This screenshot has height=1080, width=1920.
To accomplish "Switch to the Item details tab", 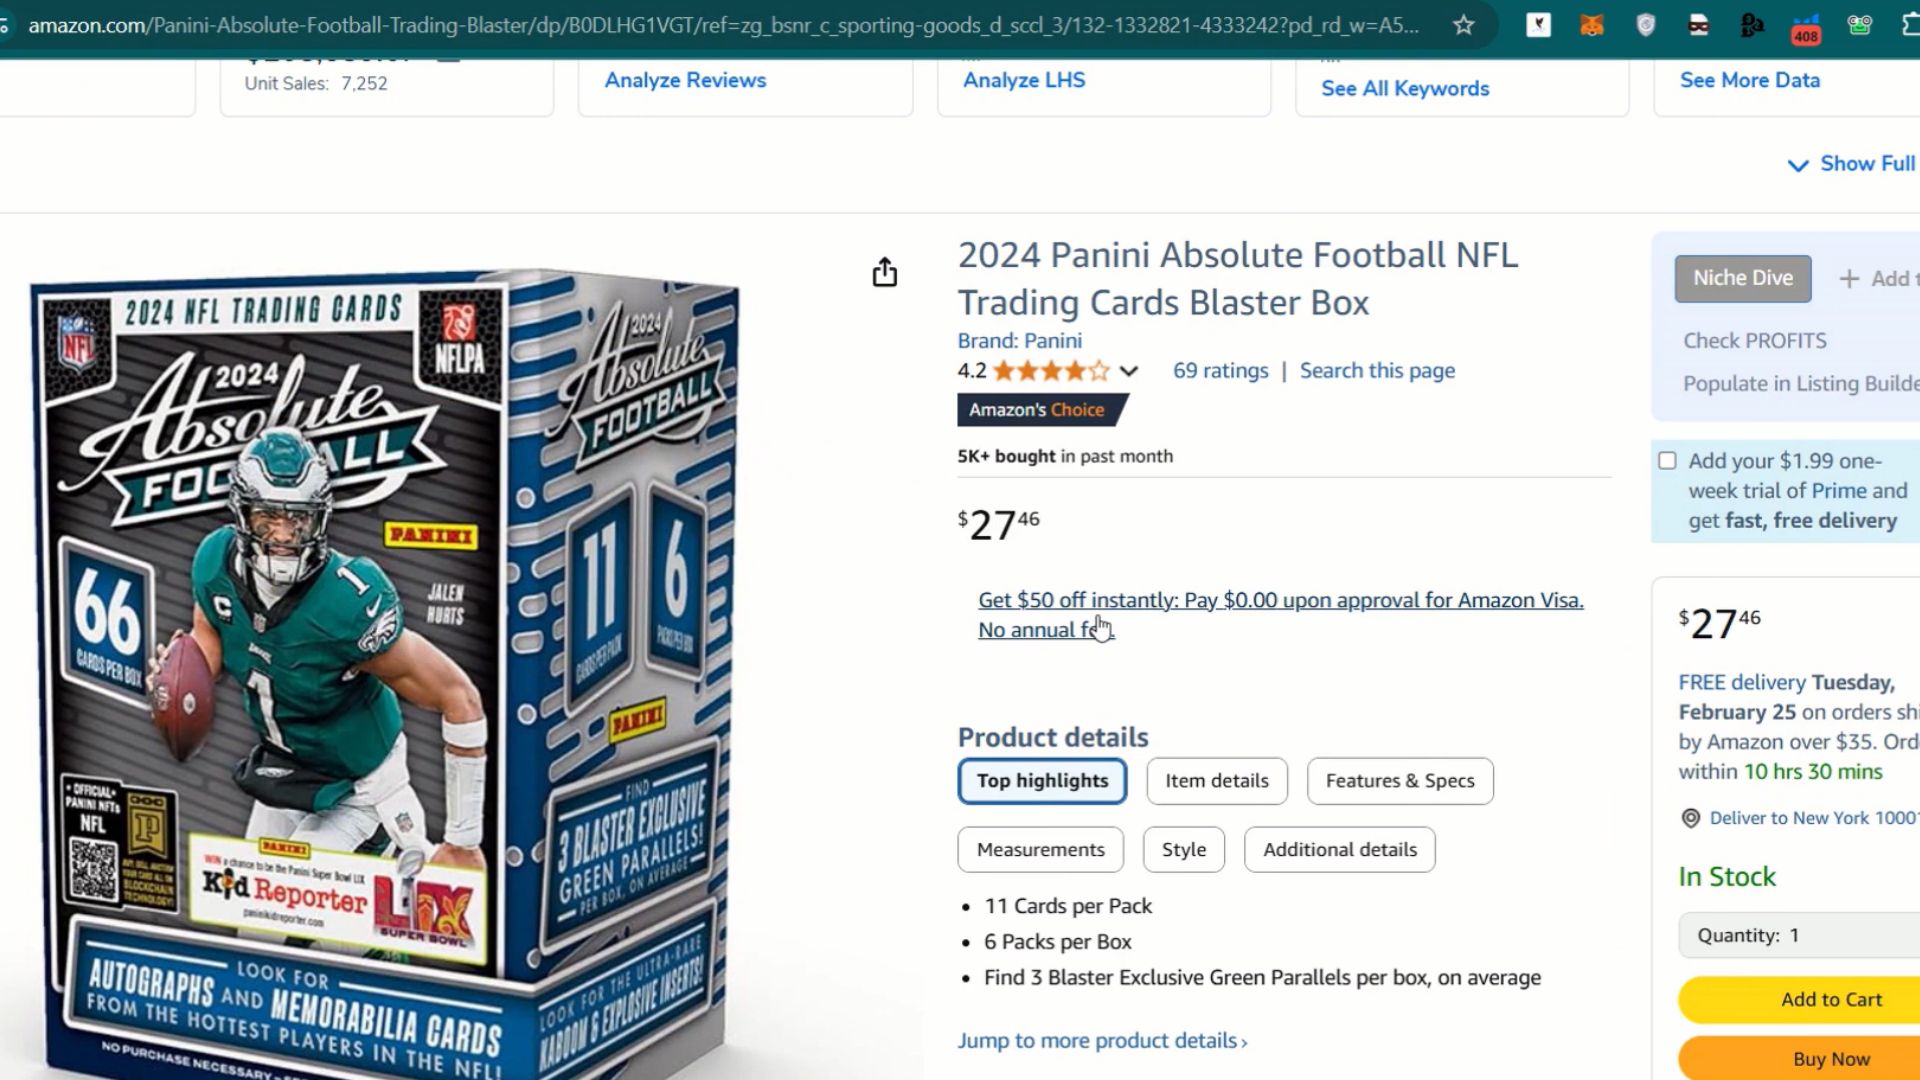I will pos(1216,781).
